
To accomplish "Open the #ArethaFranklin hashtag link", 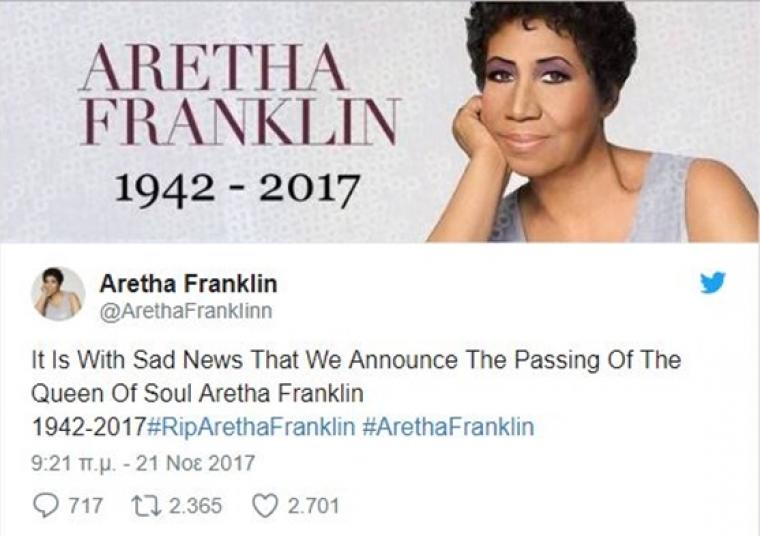I will (x=448, y=427).
